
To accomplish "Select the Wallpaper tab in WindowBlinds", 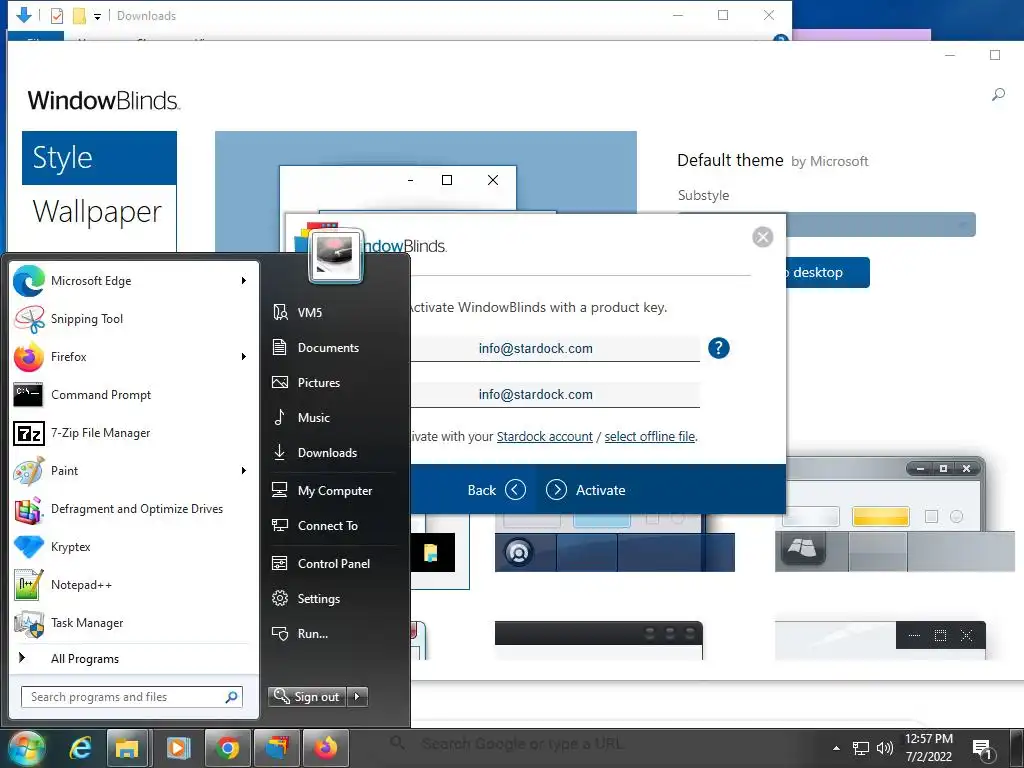I will (99, 212).
